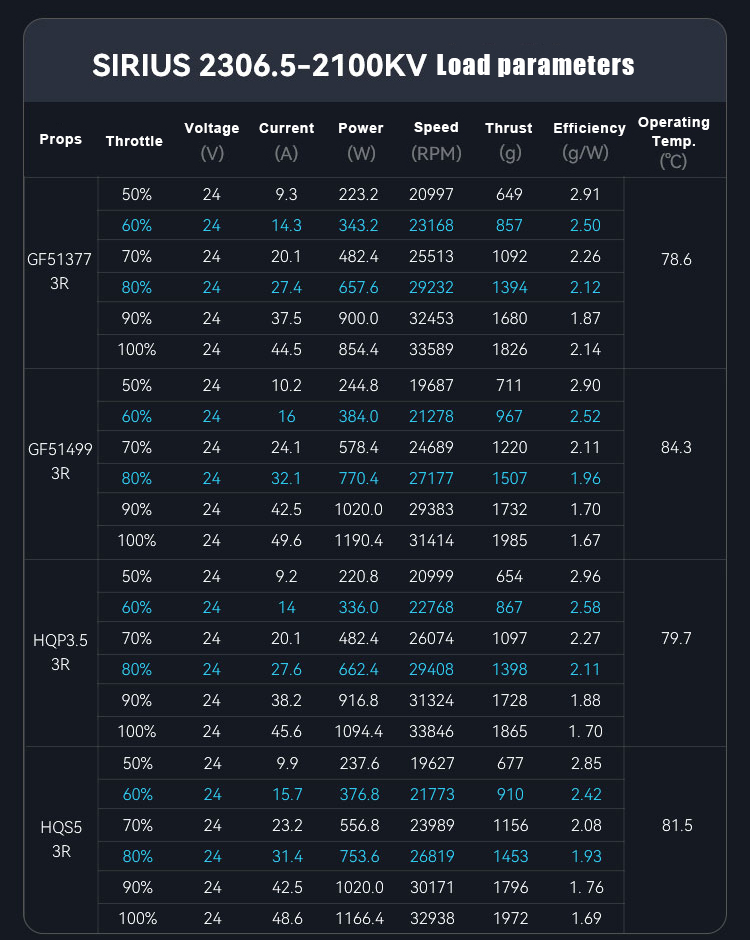
Task: Click the GF51377 3R prop label
Action: click(x=60, y=272)
